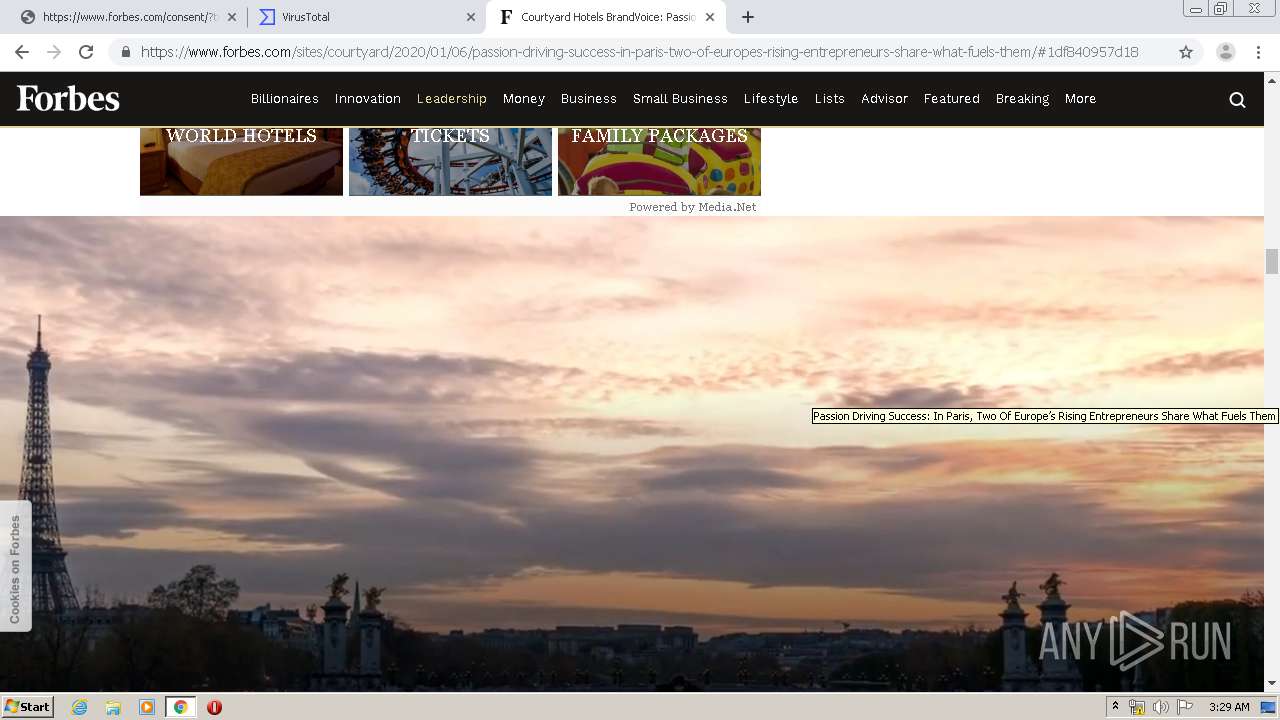Switch to the Forbes consent tab
Viewport: 1280px width, 720px height.
tap(128, 17)
